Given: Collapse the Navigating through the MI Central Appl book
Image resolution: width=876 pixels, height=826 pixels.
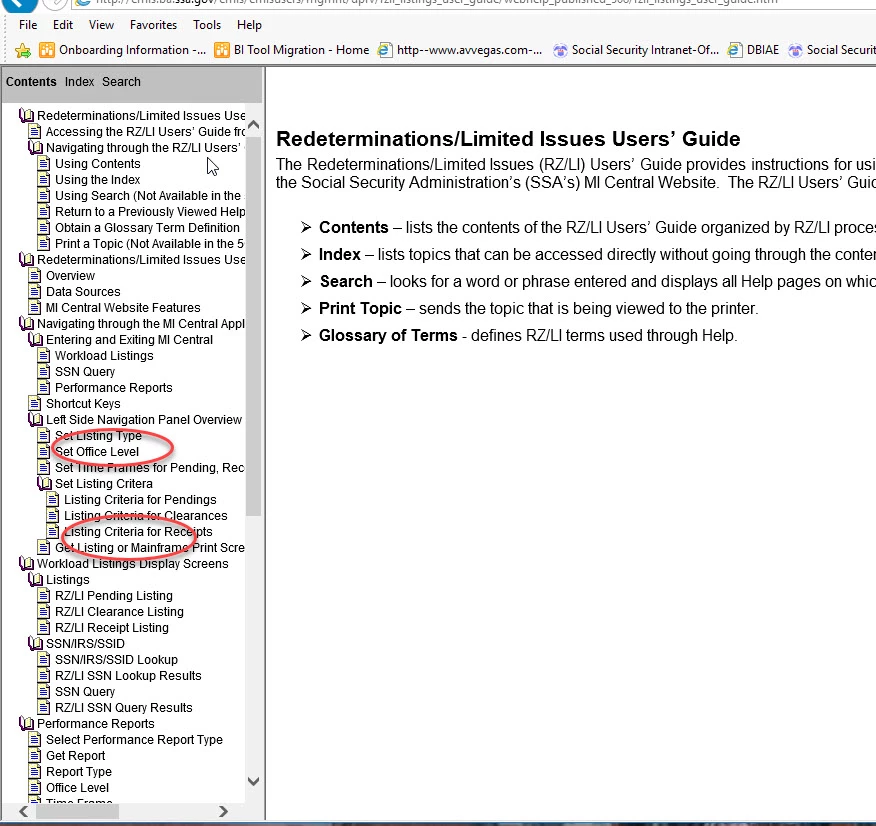Looking at the screenshot, I should 26,324.
